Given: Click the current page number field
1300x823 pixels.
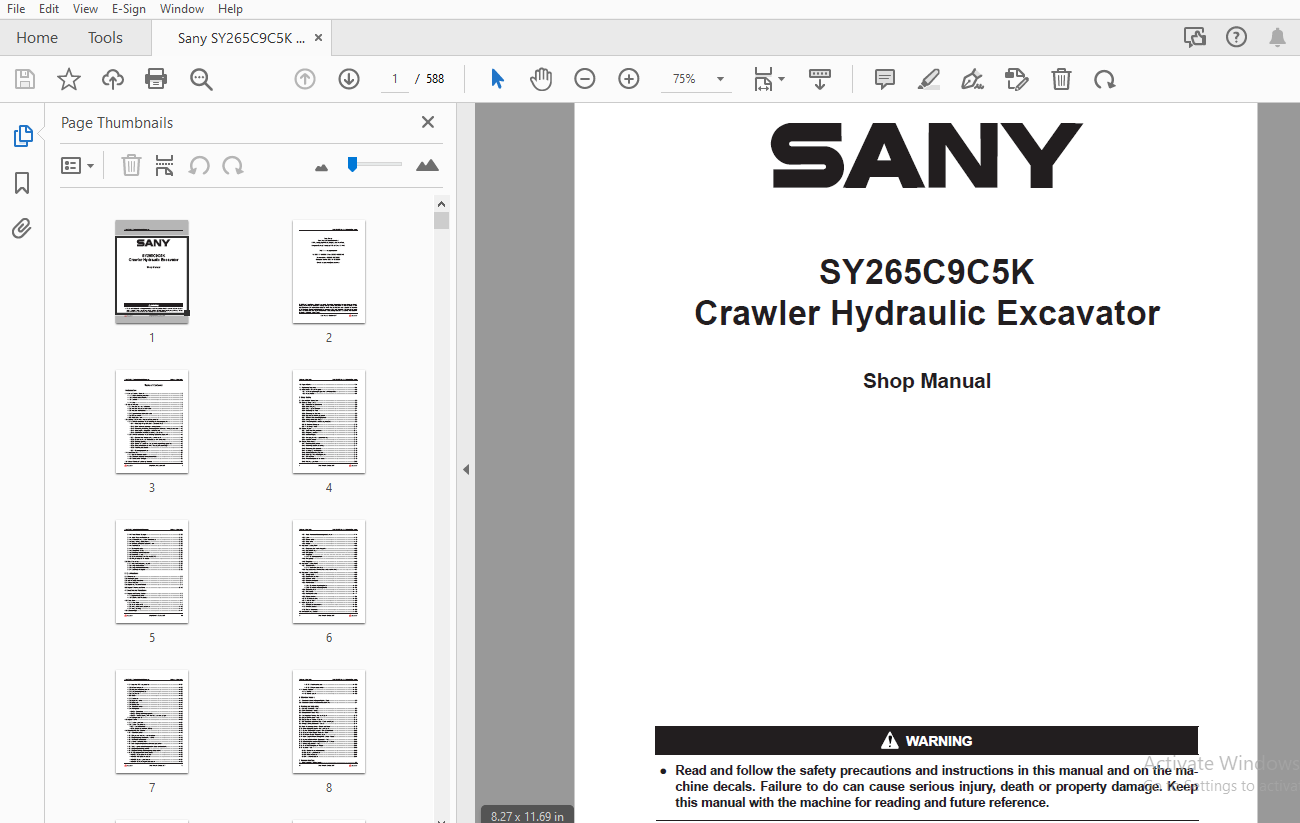Looking at the screenshot, I should point(395,79).
